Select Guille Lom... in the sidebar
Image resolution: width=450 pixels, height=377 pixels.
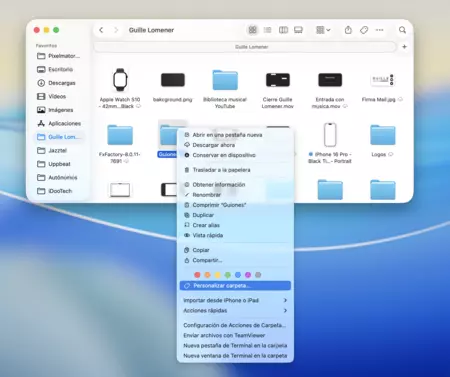[x=59, y=137]
